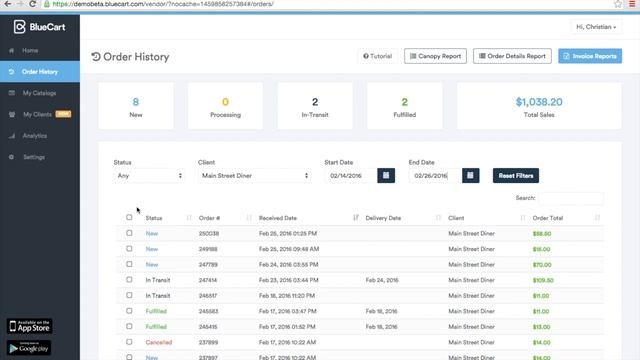Tick the select-all checkbox in table header
This screenshot has height=360, width=640.
pyautogui.click(x=129, y=218)
